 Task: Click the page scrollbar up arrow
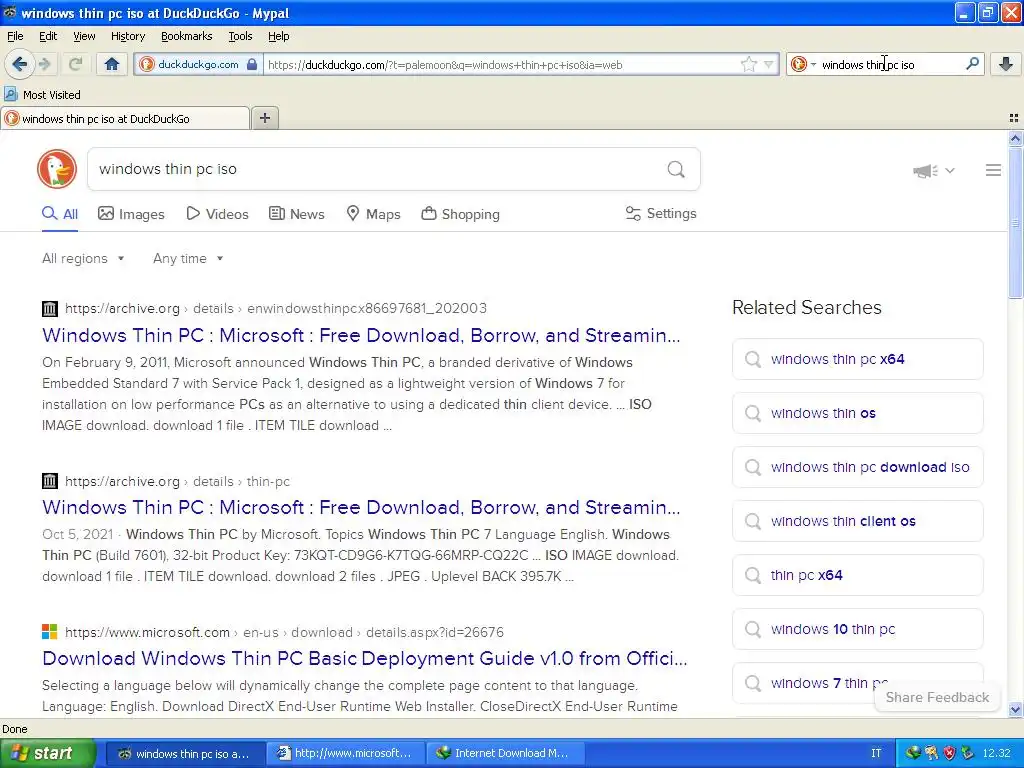tap(1015, 138)
